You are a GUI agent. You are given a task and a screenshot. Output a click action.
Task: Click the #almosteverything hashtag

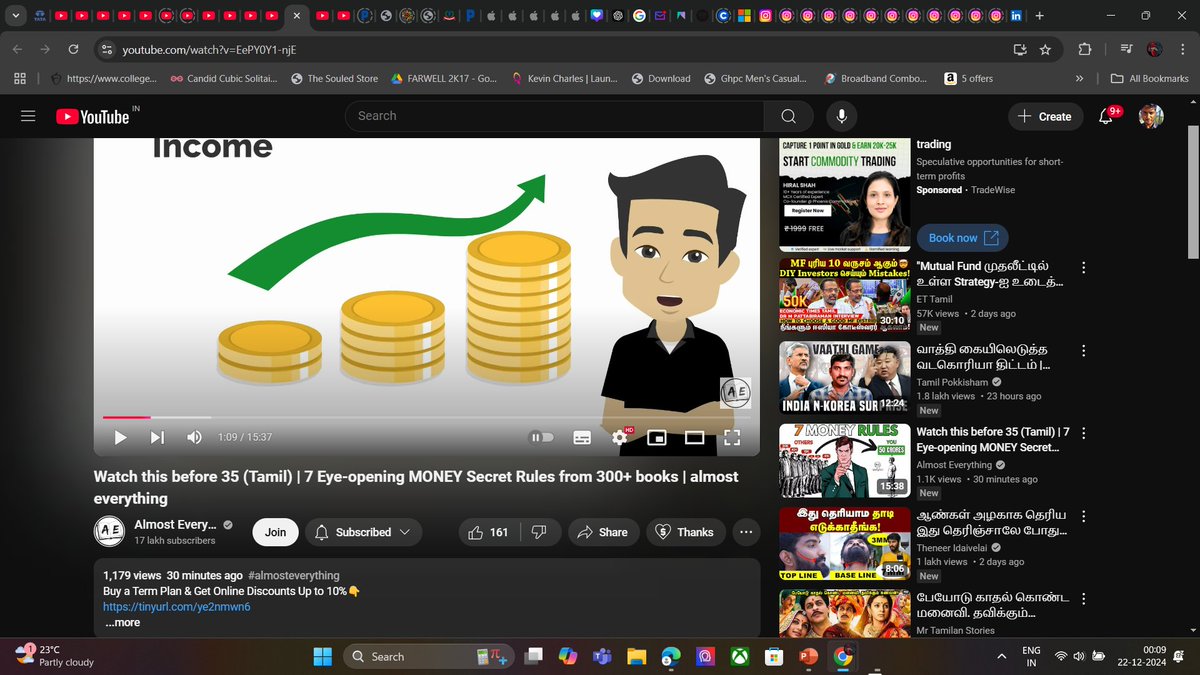click(x=293, y=576)
